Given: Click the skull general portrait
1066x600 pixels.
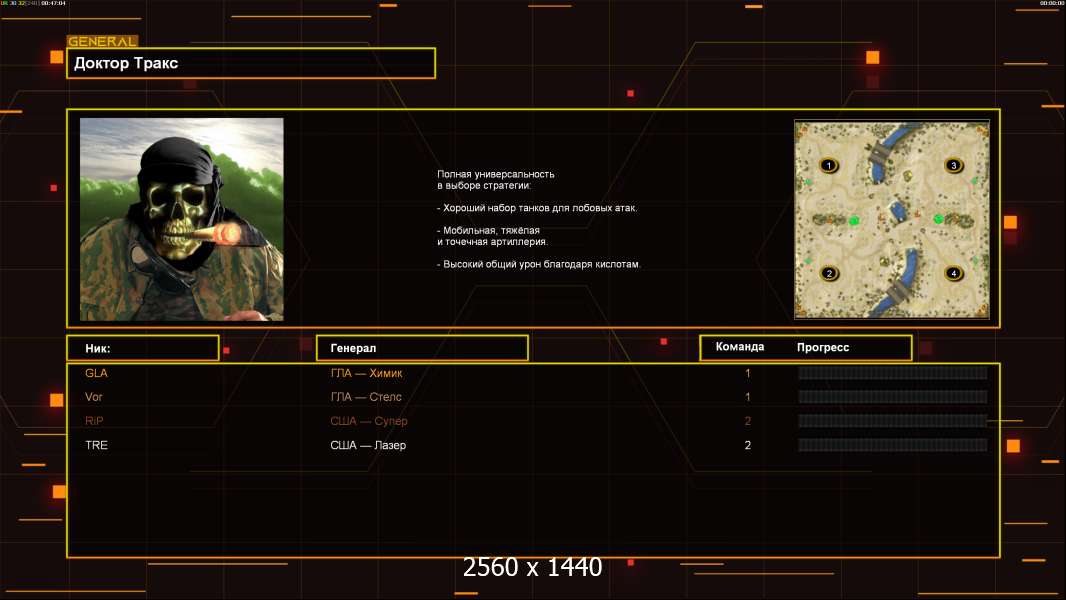Looking at the screenshot, I should click(x=181, y=219).
